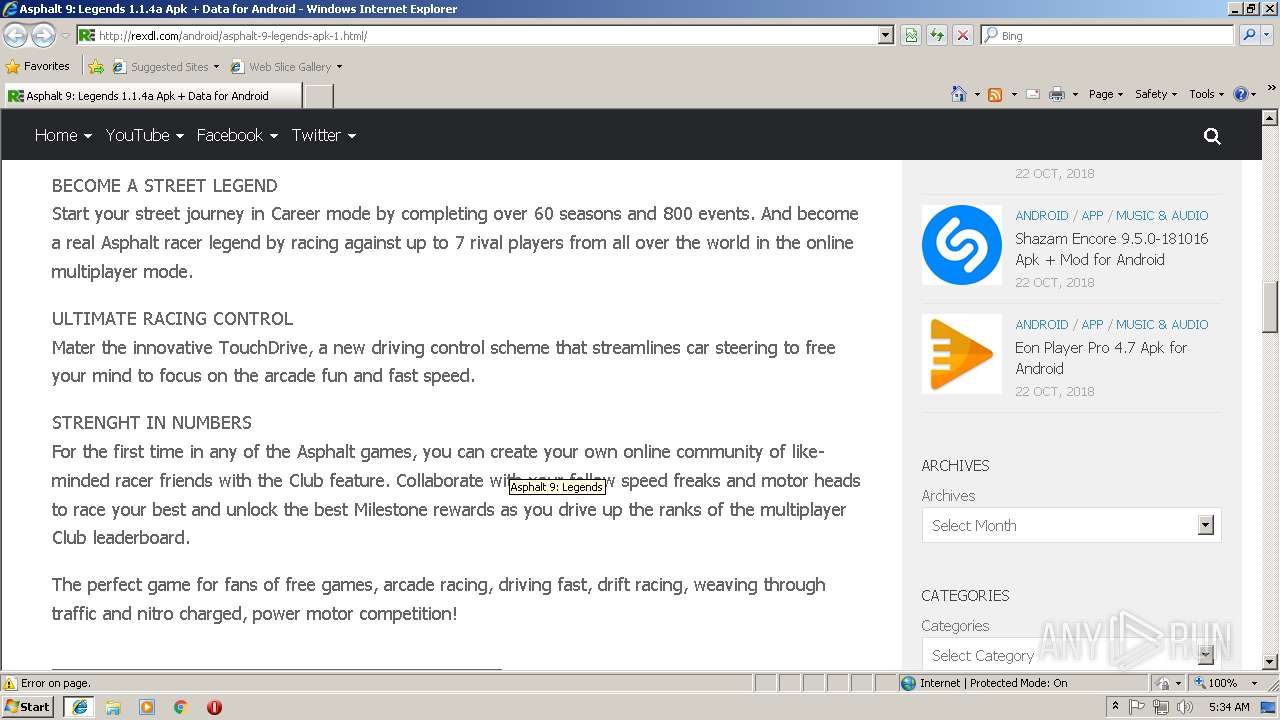Click the system clock showing 5:34 AM
The height and width of the screenshot is (720, 1280).
tap(1229, 707)
